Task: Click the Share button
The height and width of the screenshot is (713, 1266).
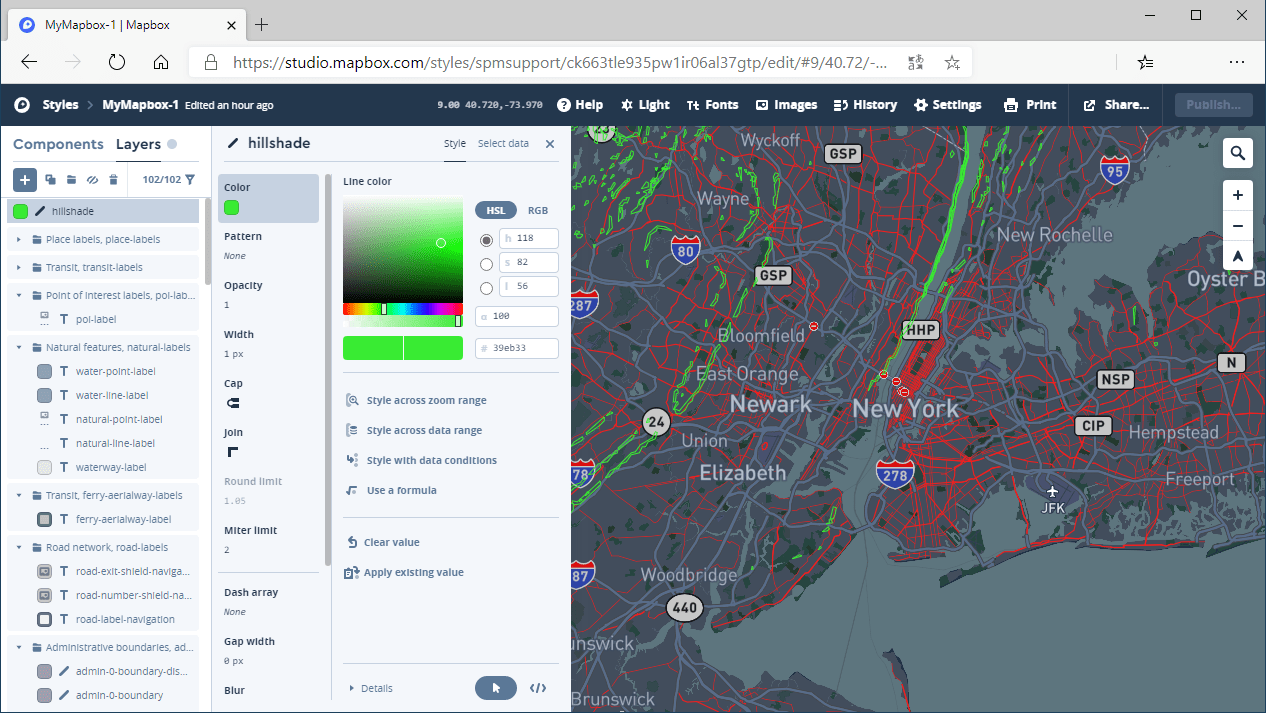Action: click(x=1116, y=105)
